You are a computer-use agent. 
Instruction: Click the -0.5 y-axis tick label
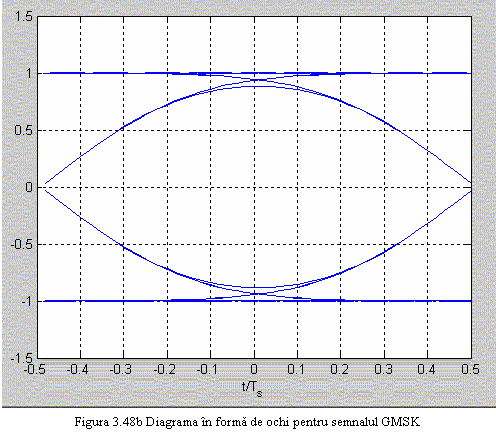tap(22, 244)
